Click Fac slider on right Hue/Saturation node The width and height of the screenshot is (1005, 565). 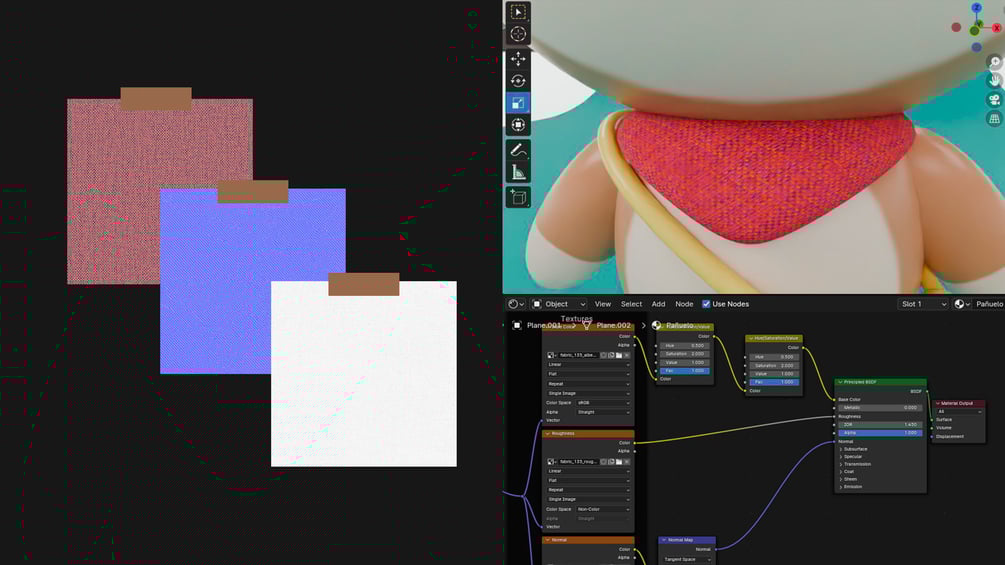click(x=774, y=382)
